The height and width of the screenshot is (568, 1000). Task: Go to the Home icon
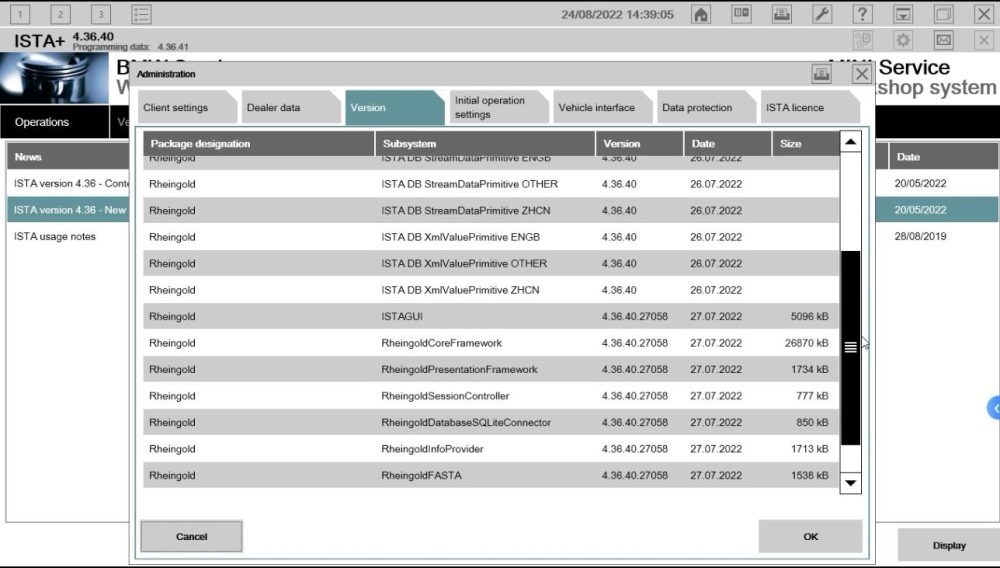(701, 14)
